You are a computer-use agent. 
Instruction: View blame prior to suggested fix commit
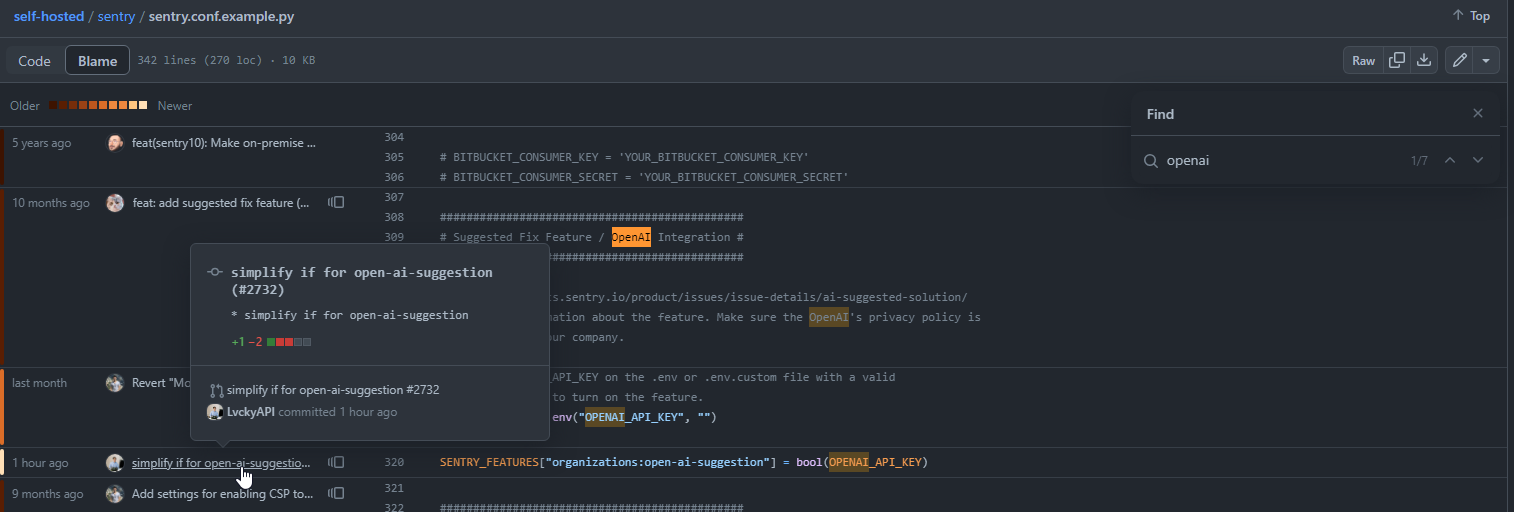tap(336, 203)
